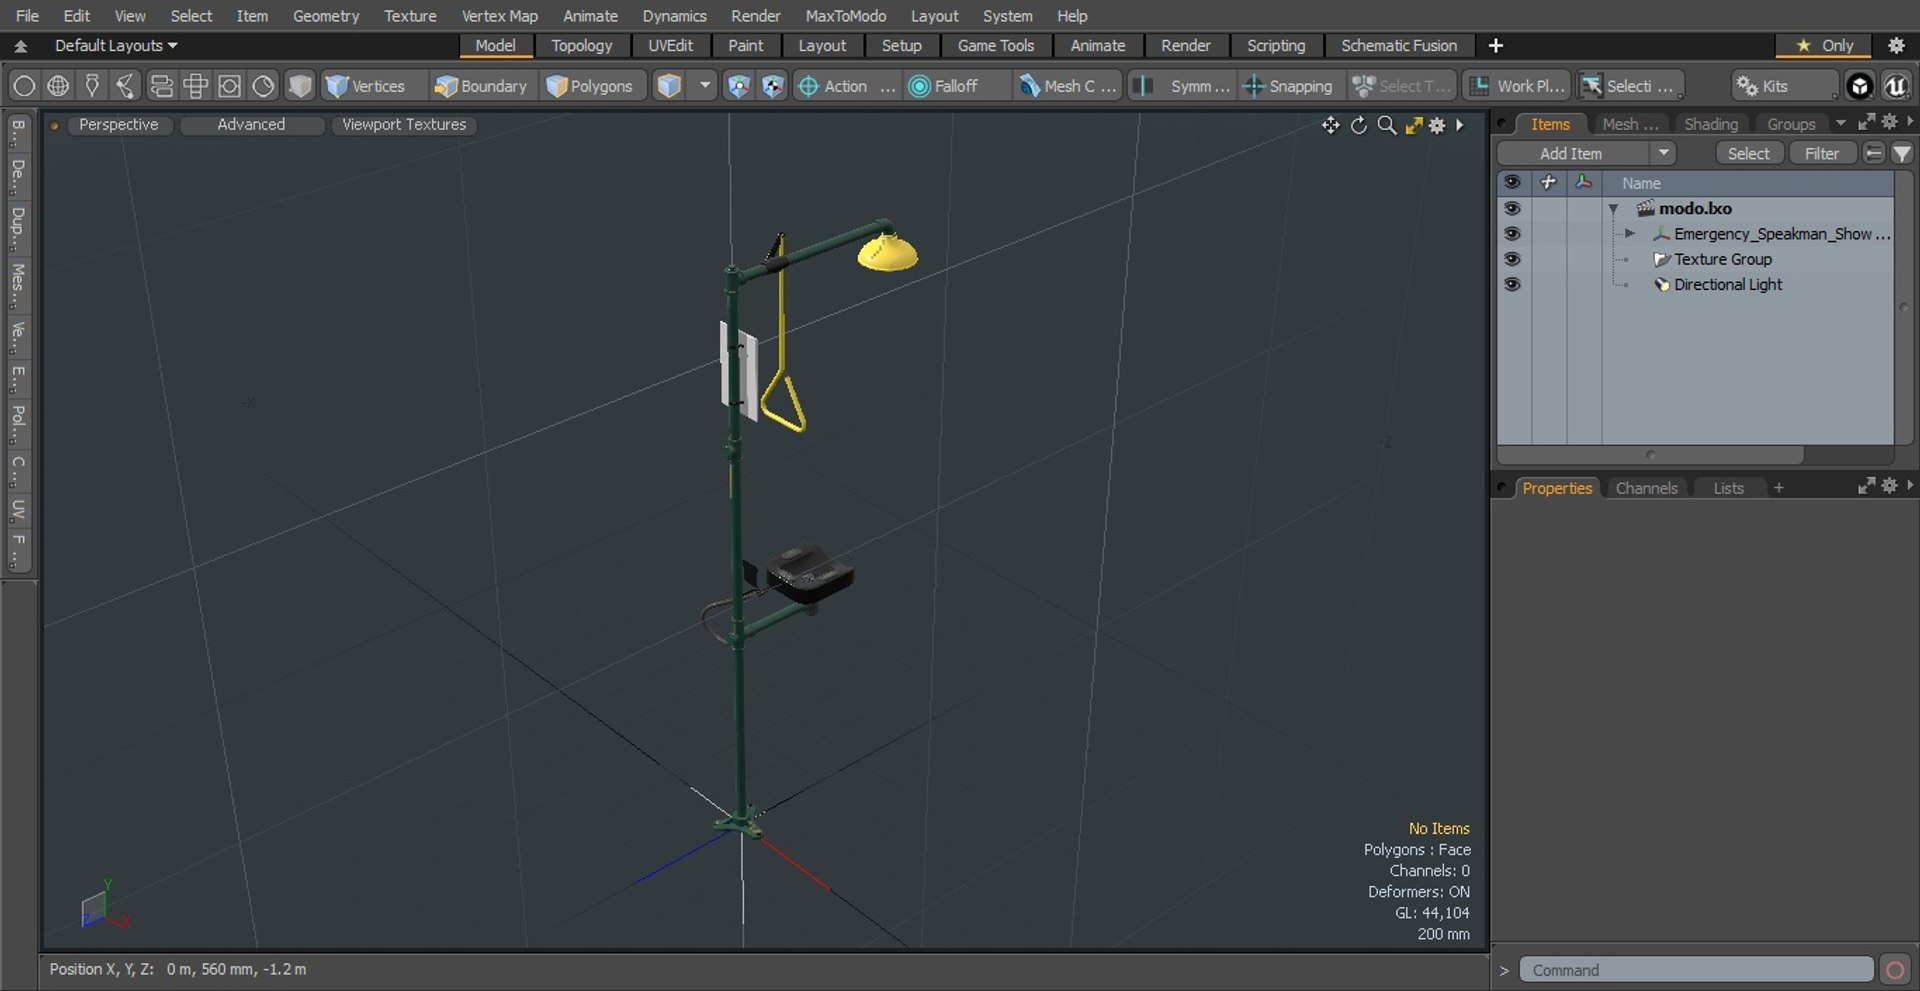The image size is (1920, 991).
Task: Open the Geometry menu
Action: click(325, 16)
